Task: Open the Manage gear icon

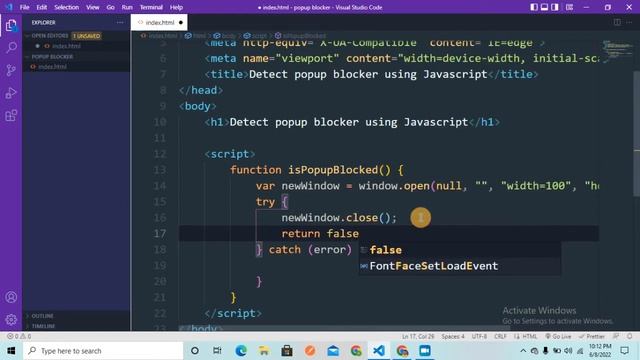Action: click(11, 319)
